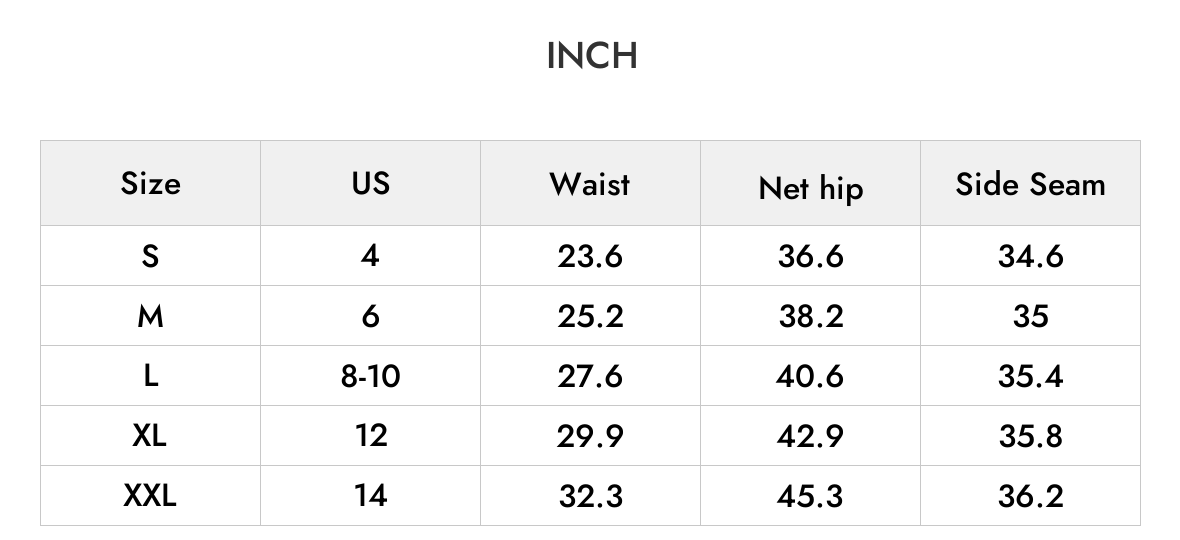Select the XXL size row label
This screenshot has height=540, width=1180.
pos(150,496)
